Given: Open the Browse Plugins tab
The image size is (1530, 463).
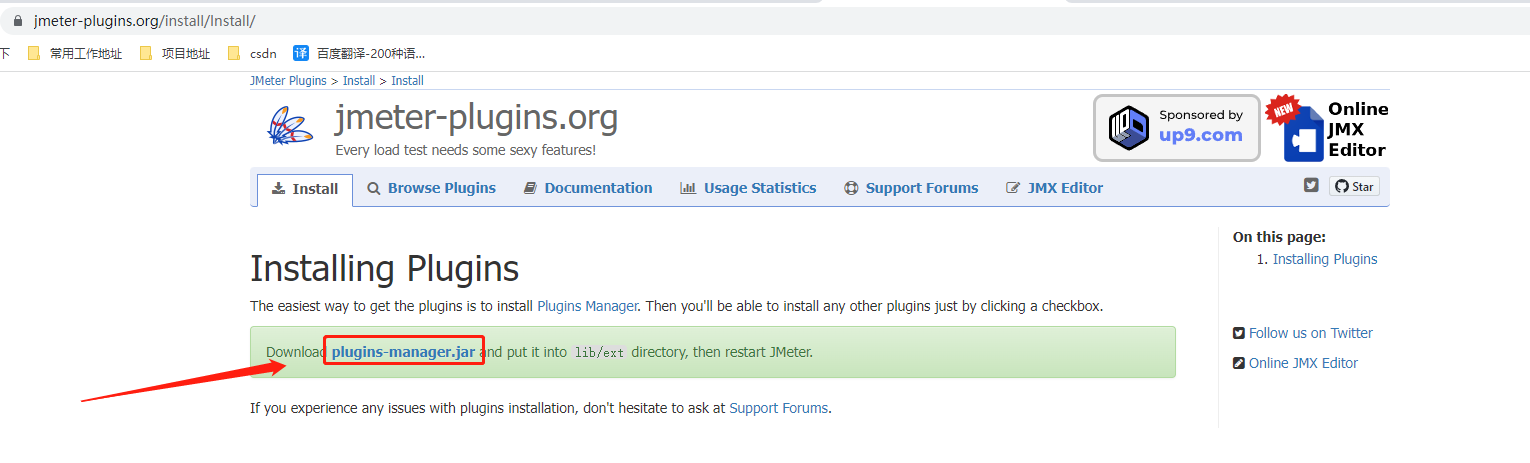Looking at the screenshot, I should coord(431,188).
